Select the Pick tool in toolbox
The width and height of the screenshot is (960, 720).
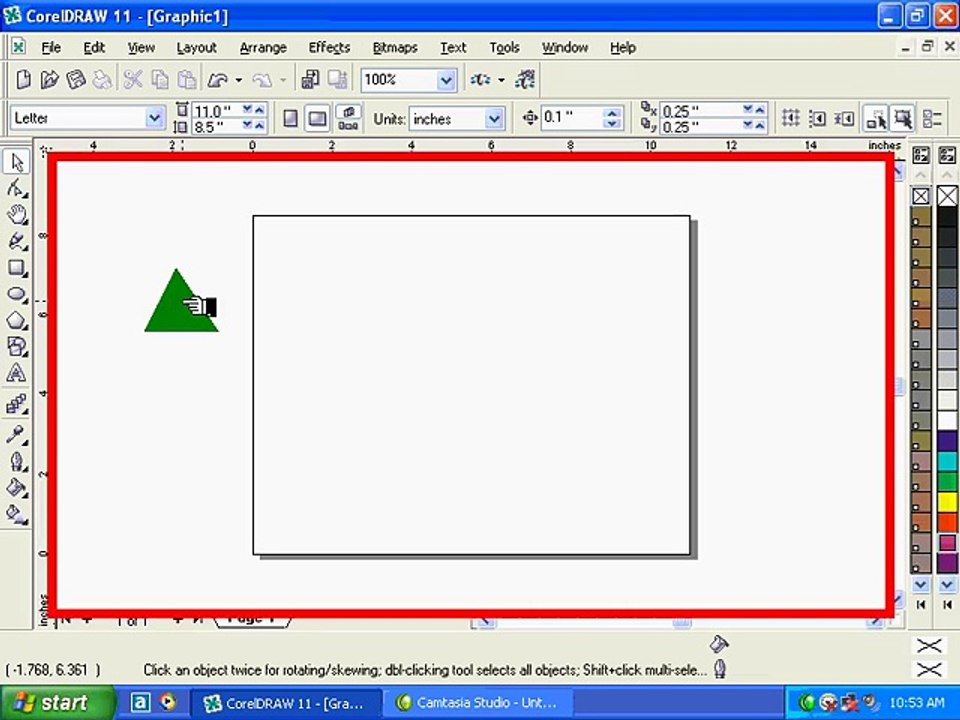coord(17,162)
